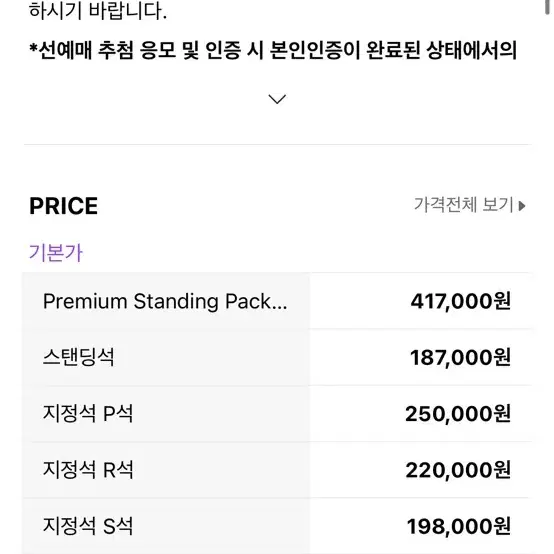
Task: Click the 220,000원 price
Action: 458,470
